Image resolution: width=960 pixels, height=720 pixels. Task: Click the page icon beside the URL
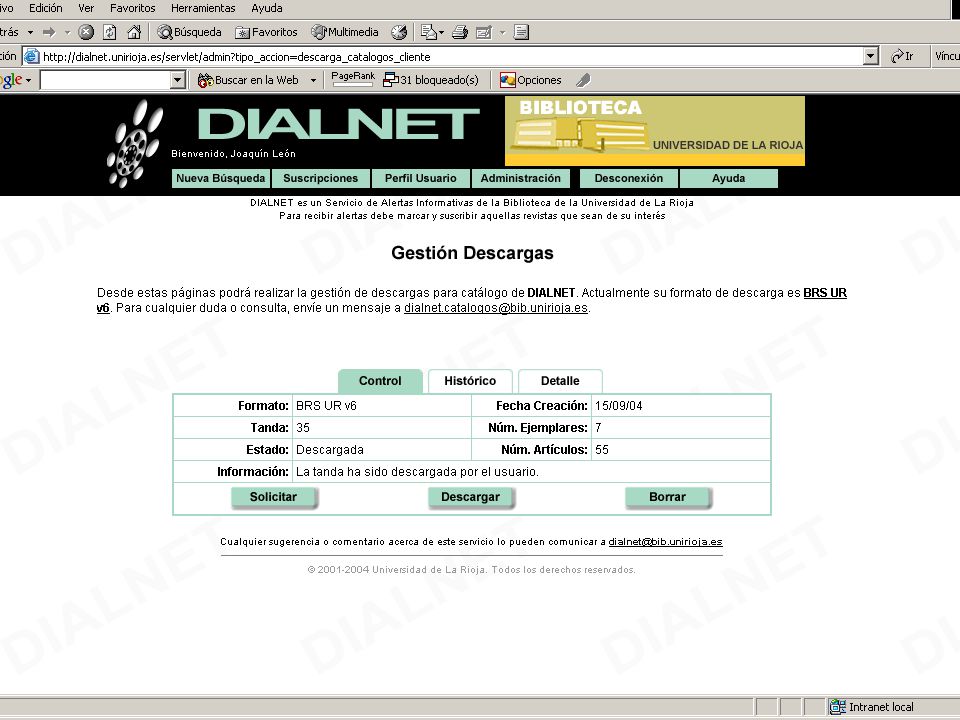point(32,57)
